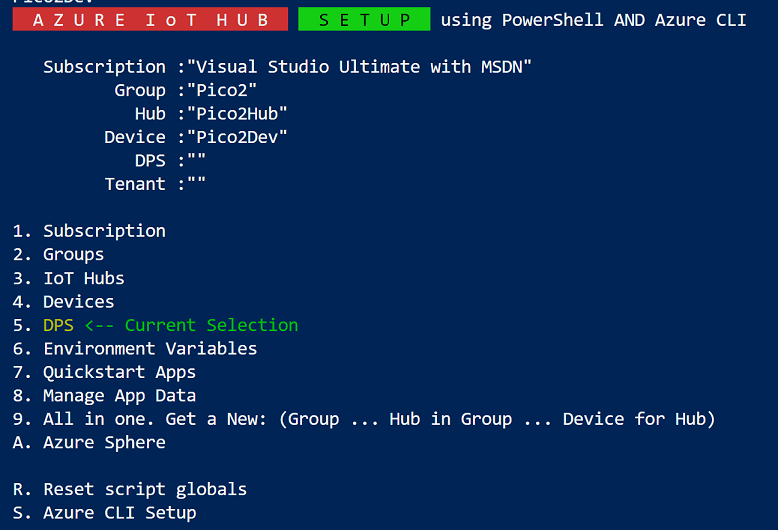The height and width of the screenshot is (530, 778).
Task: Choose R. Reset script globals
Action: [130, 490]
